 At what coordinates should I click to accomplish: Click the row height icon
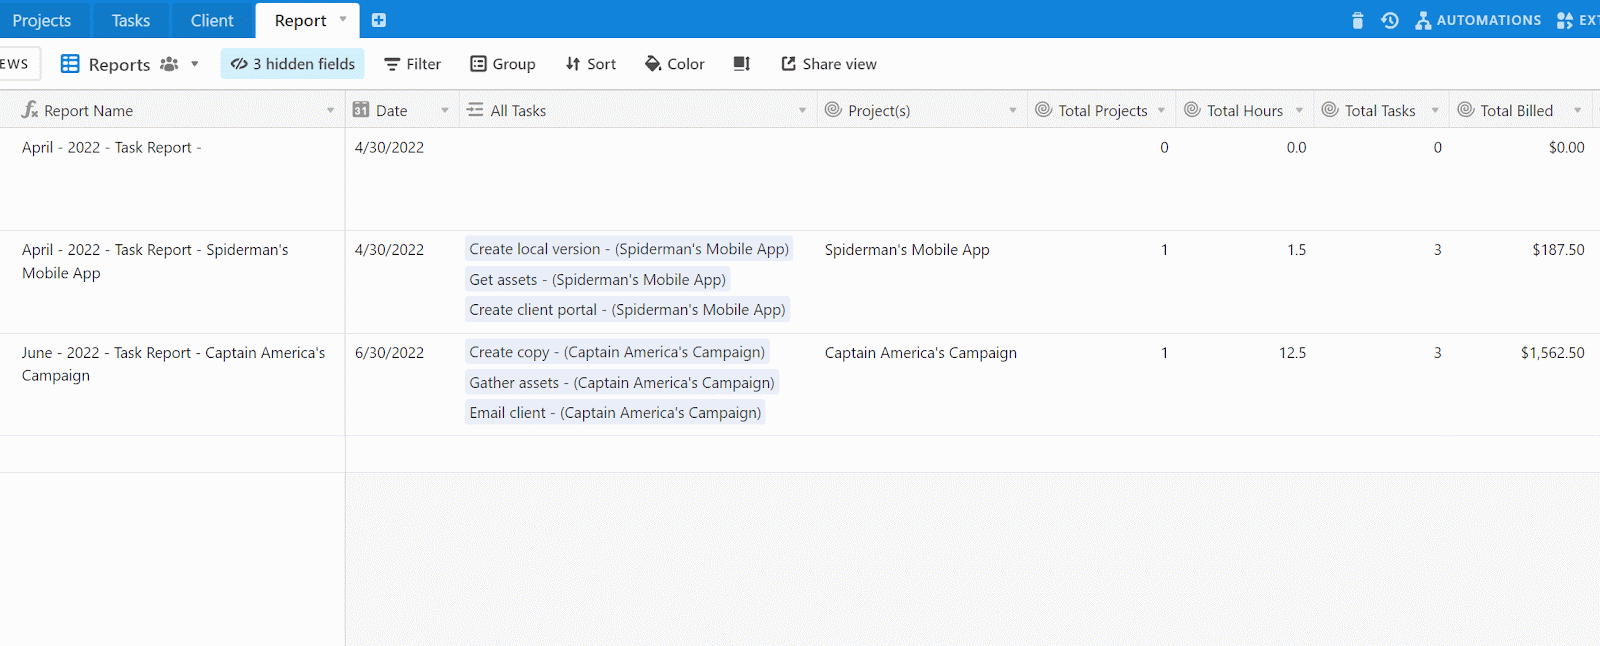(x=741, y=64)
